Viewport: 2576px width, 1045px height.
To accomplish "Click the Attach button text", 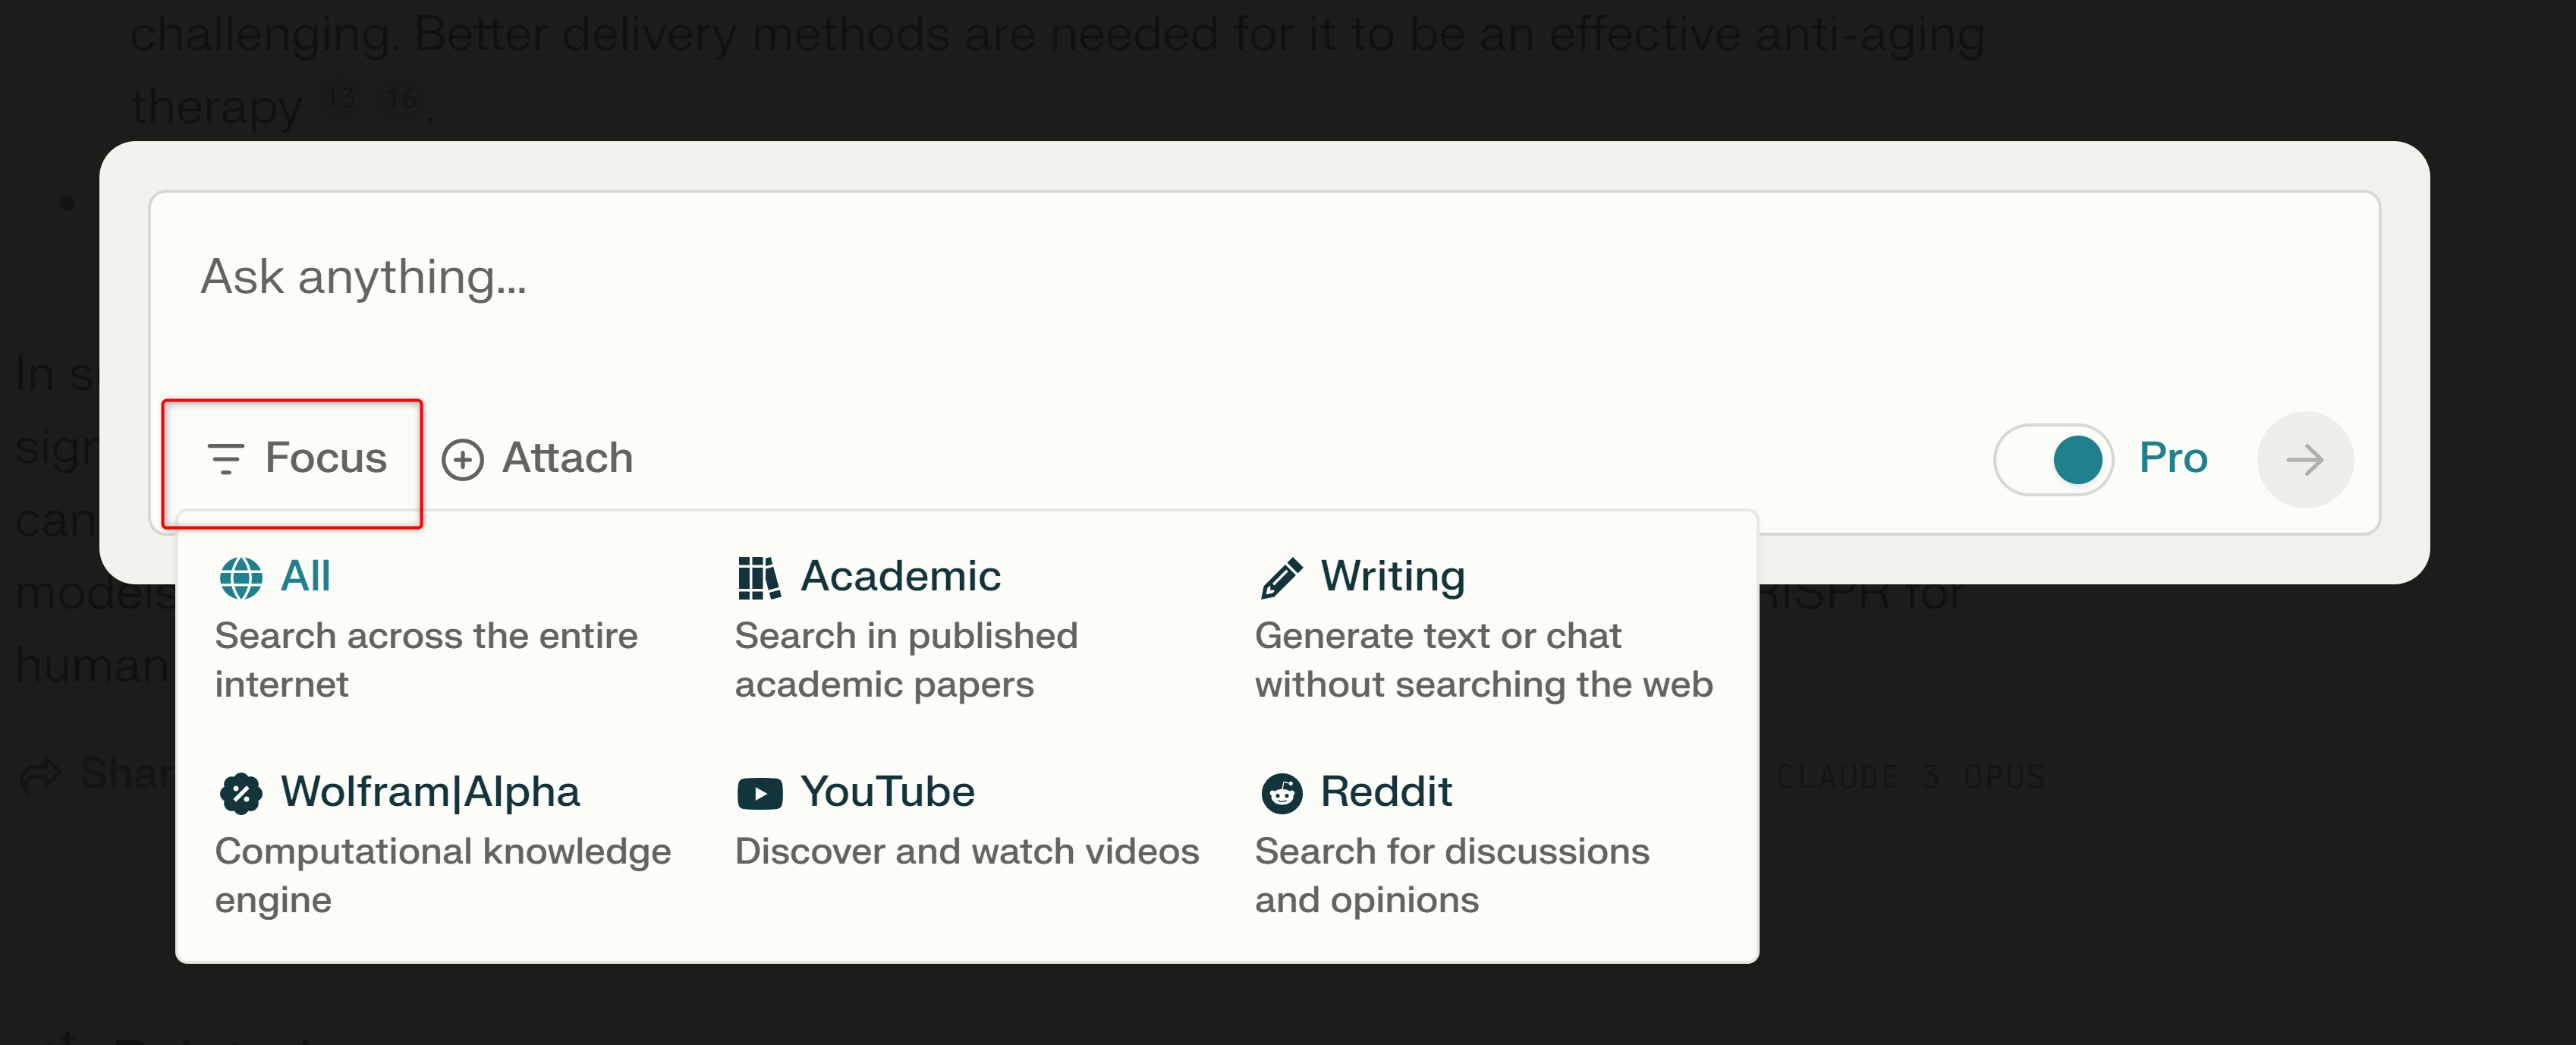I will click(567, 458).
